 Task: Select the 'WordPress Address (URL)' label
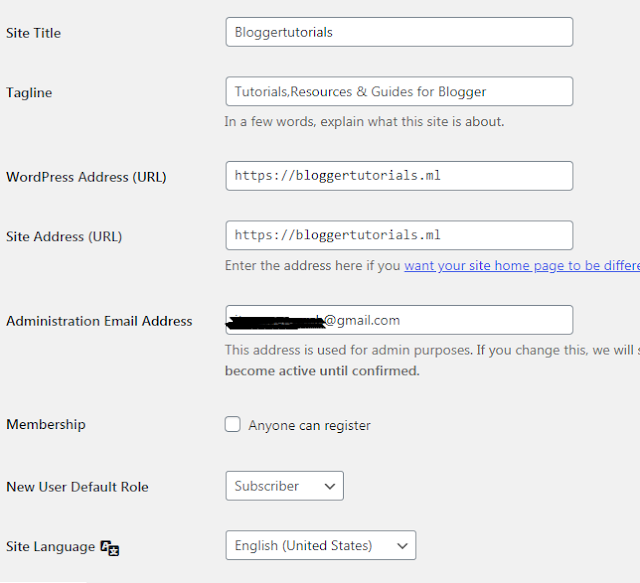86,177
